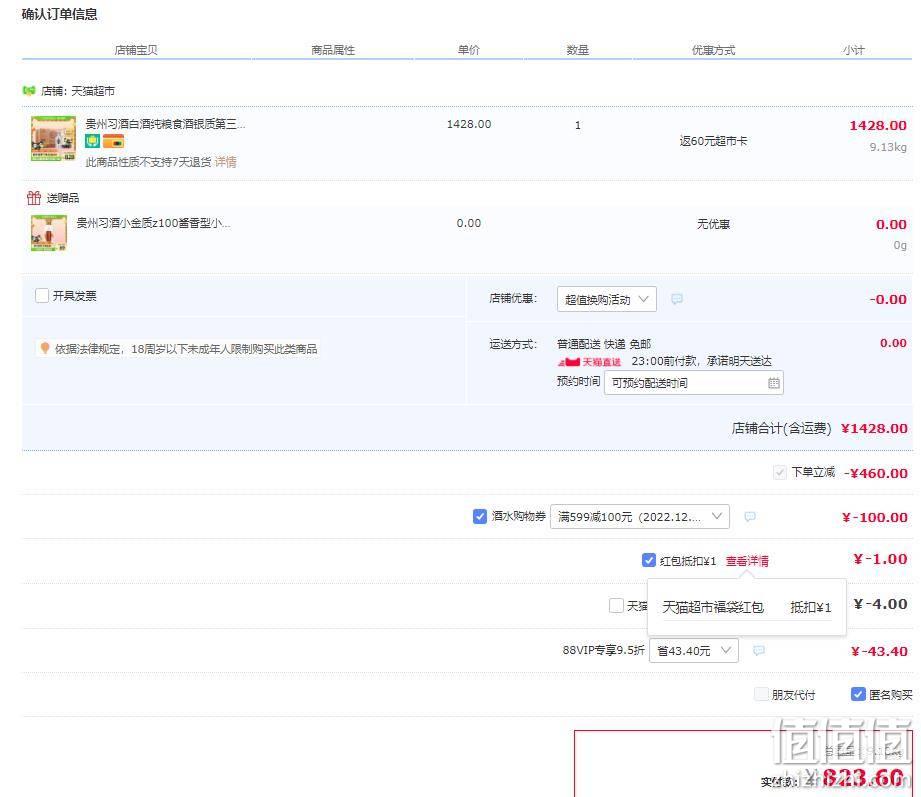Click the 可预约配送时间 delivery time field

click(694, 384)
